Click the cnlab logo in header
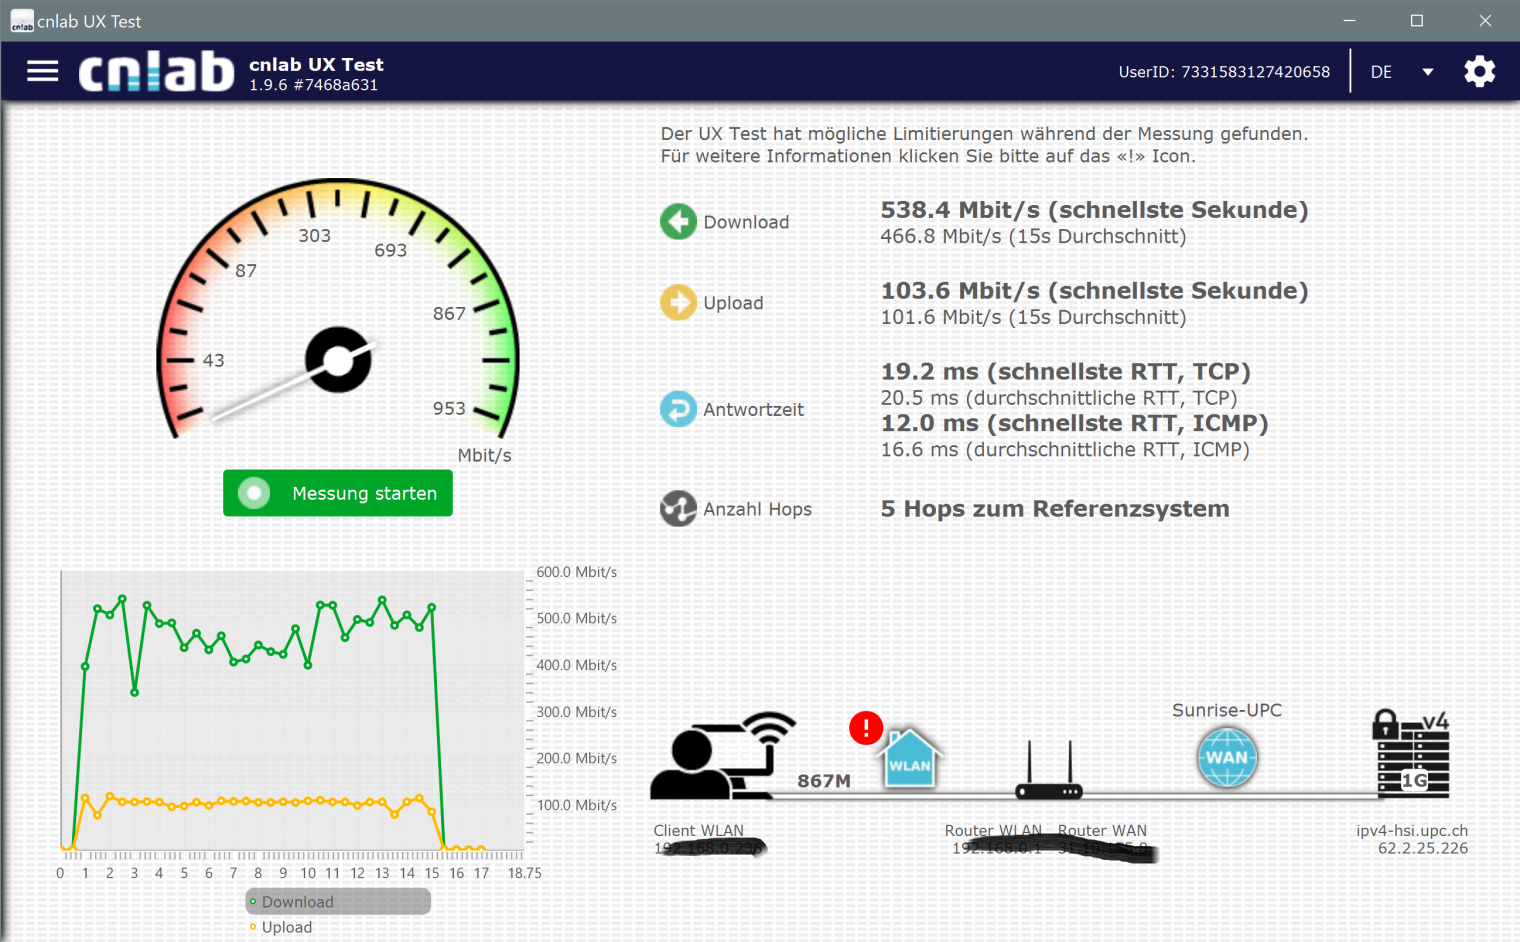Viewport: 1520px width, 942px height. 156,71
